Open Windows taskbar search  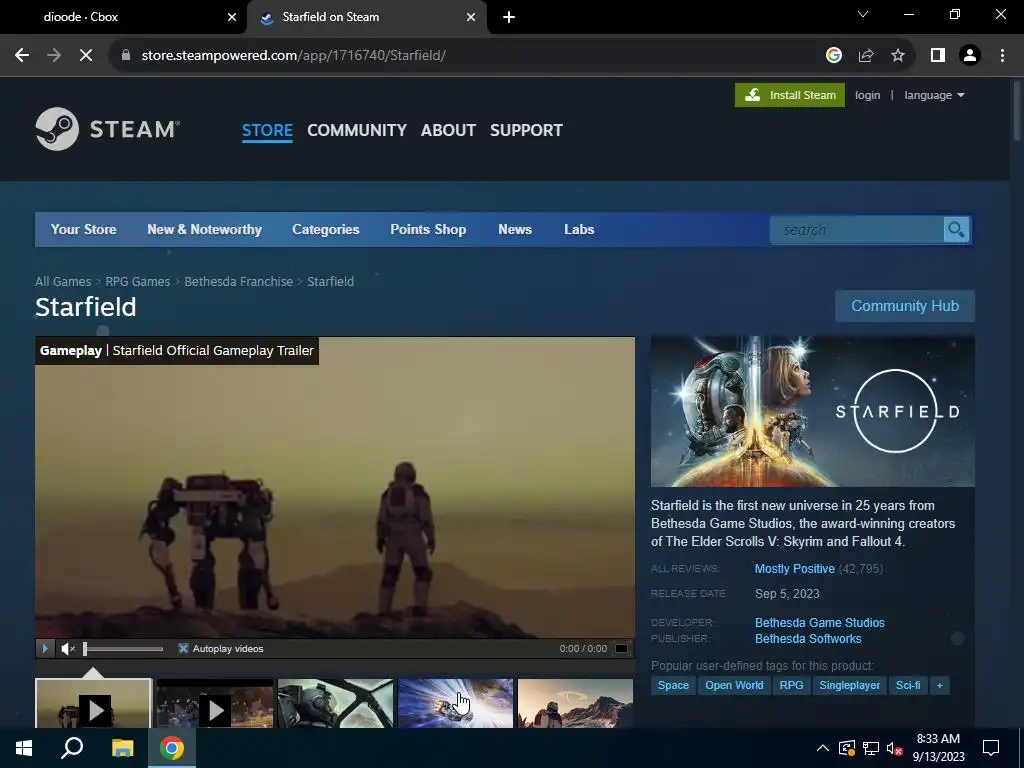72,748
